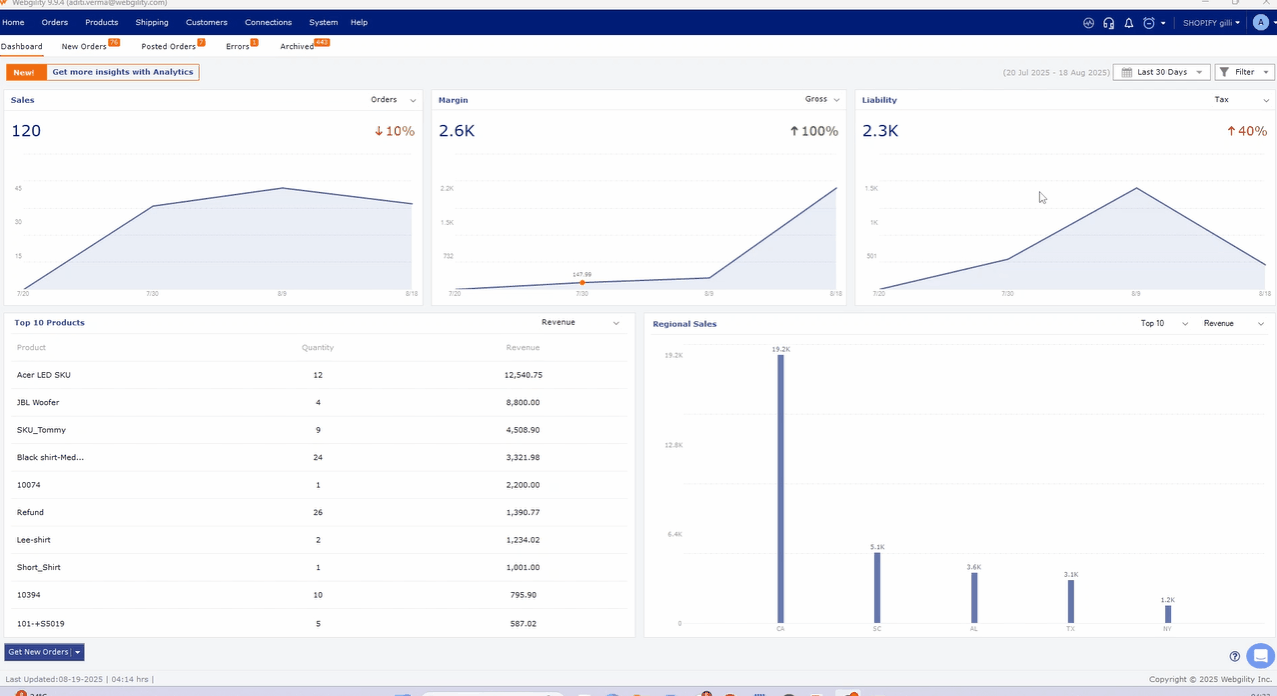Click Get more insights with Analytics

click(x=122, y=72)
